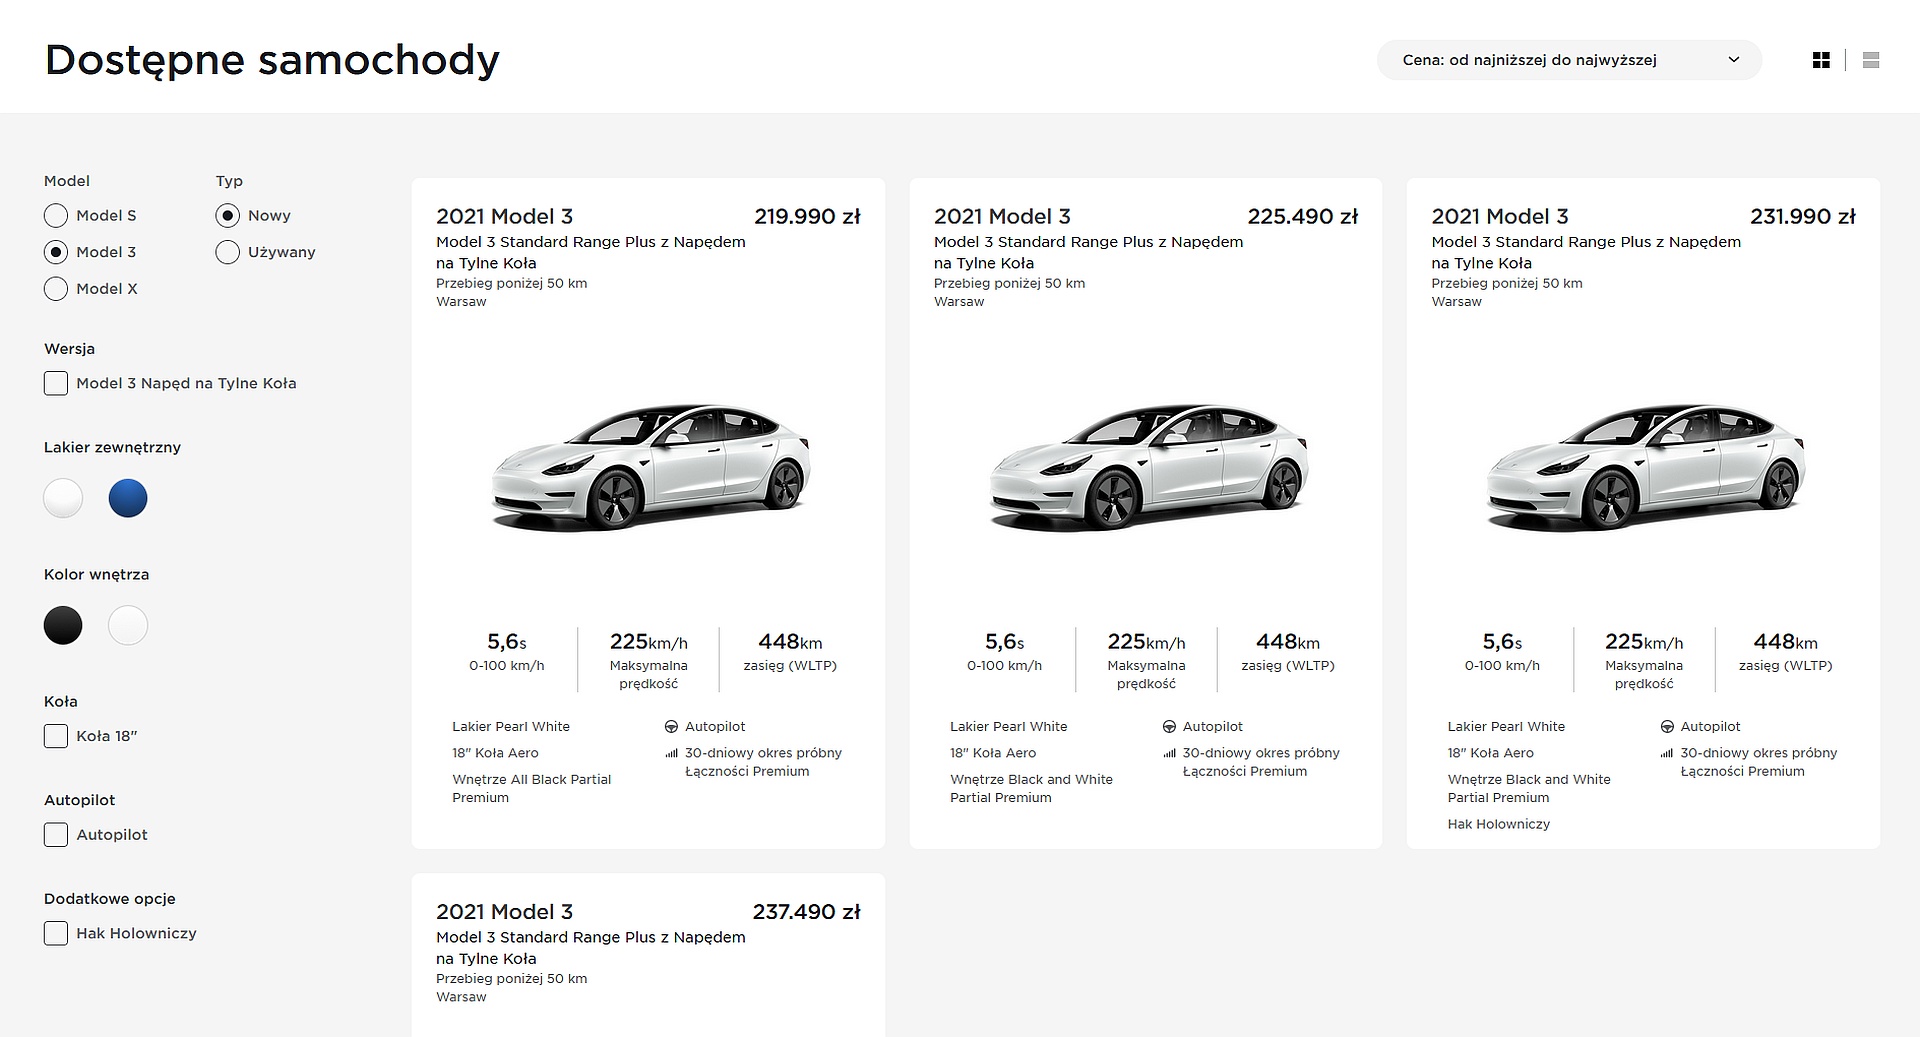Open the price sorting dropdown
1920x1037 pixels.
click(x=1569, y=60)
